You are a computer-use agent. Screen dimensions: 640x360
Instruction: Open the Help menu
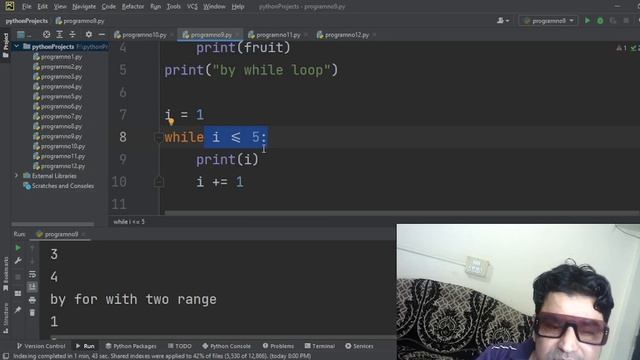click(238, 7)
